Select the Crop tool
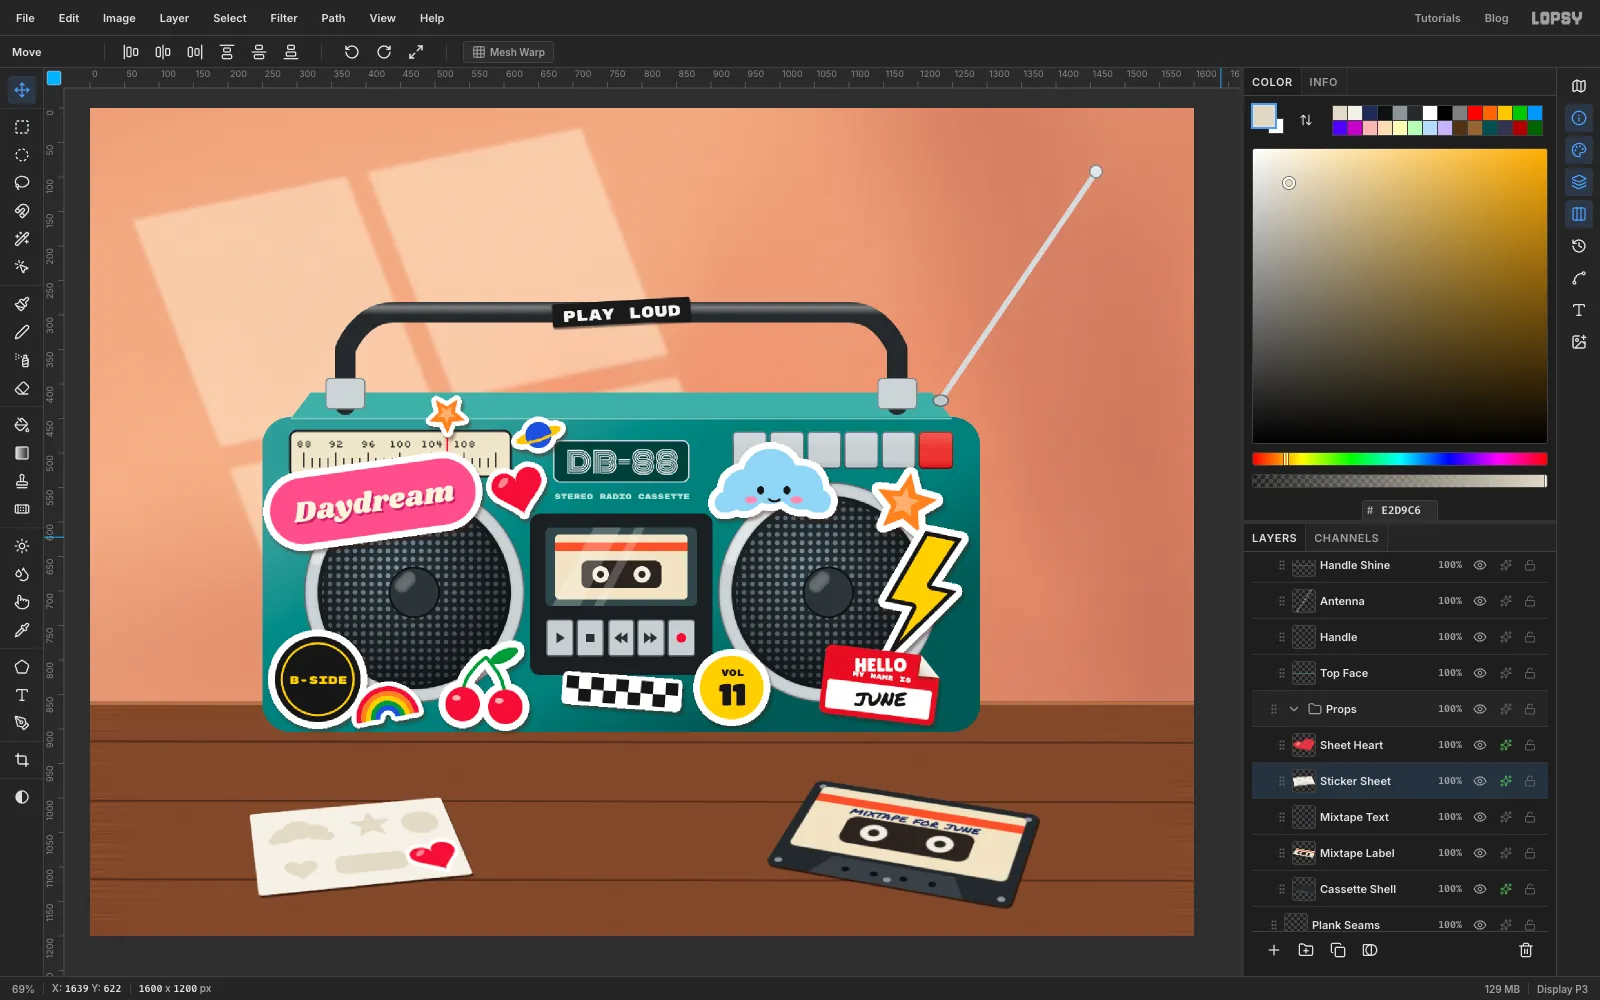Screen dimensions: 1600x1000 click(22, 760)
